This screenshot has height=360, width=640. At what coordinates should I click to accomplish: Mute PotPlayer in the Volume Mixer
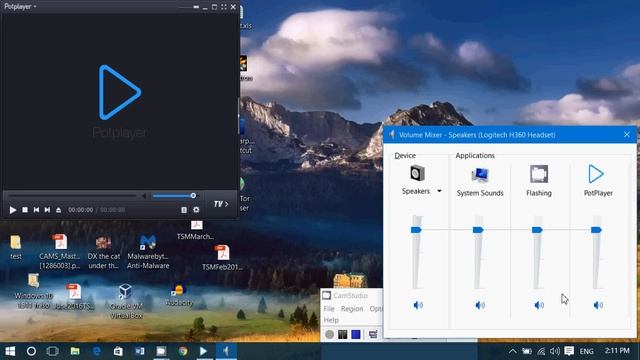tap(598, 305)
